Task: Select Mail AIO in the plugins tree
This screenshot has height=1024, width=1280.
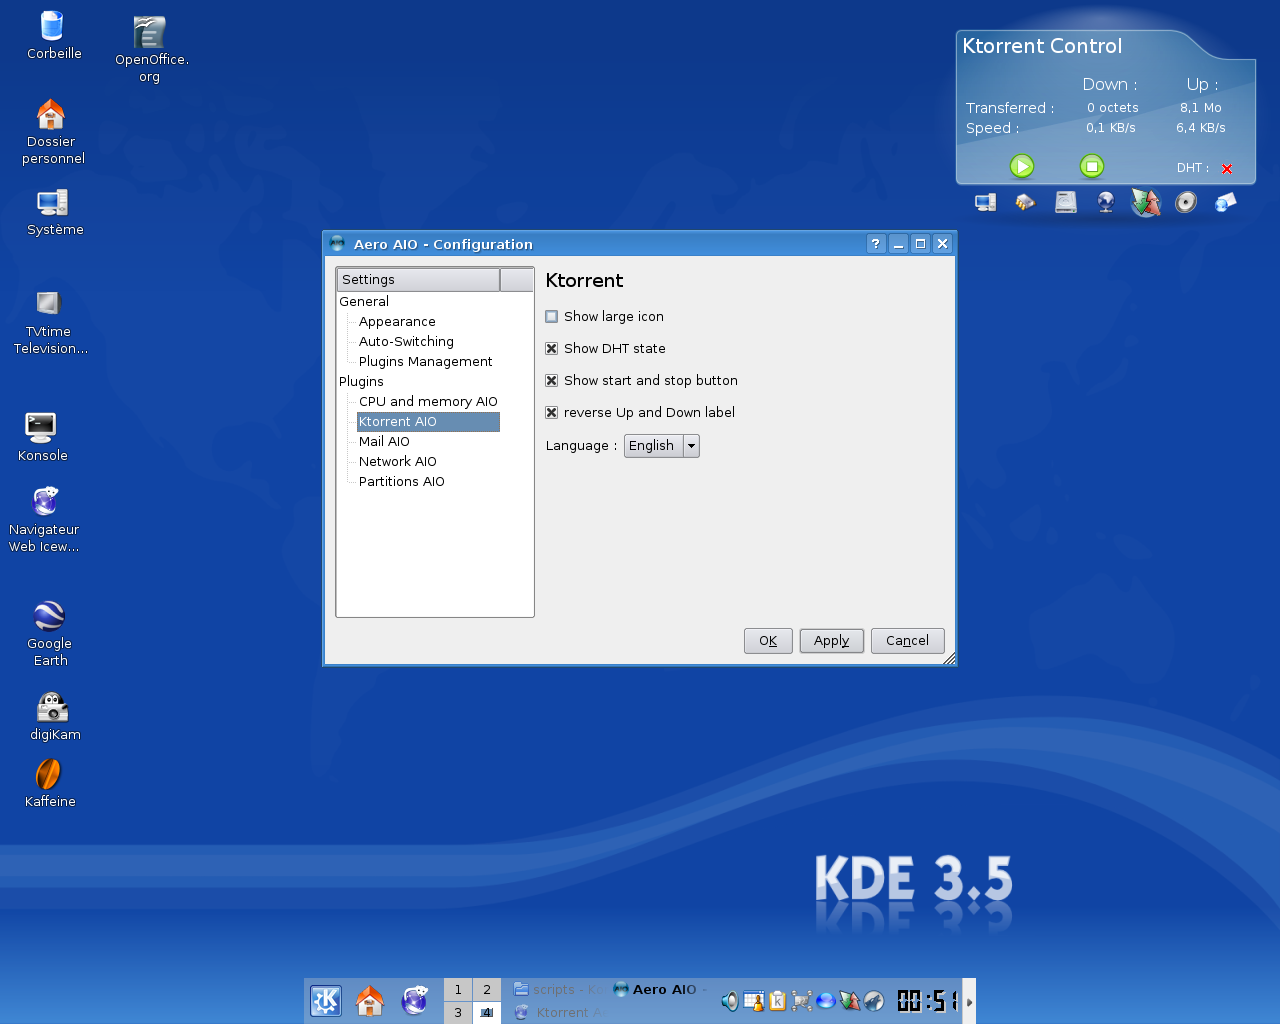Action: click(x=384, y=441)
